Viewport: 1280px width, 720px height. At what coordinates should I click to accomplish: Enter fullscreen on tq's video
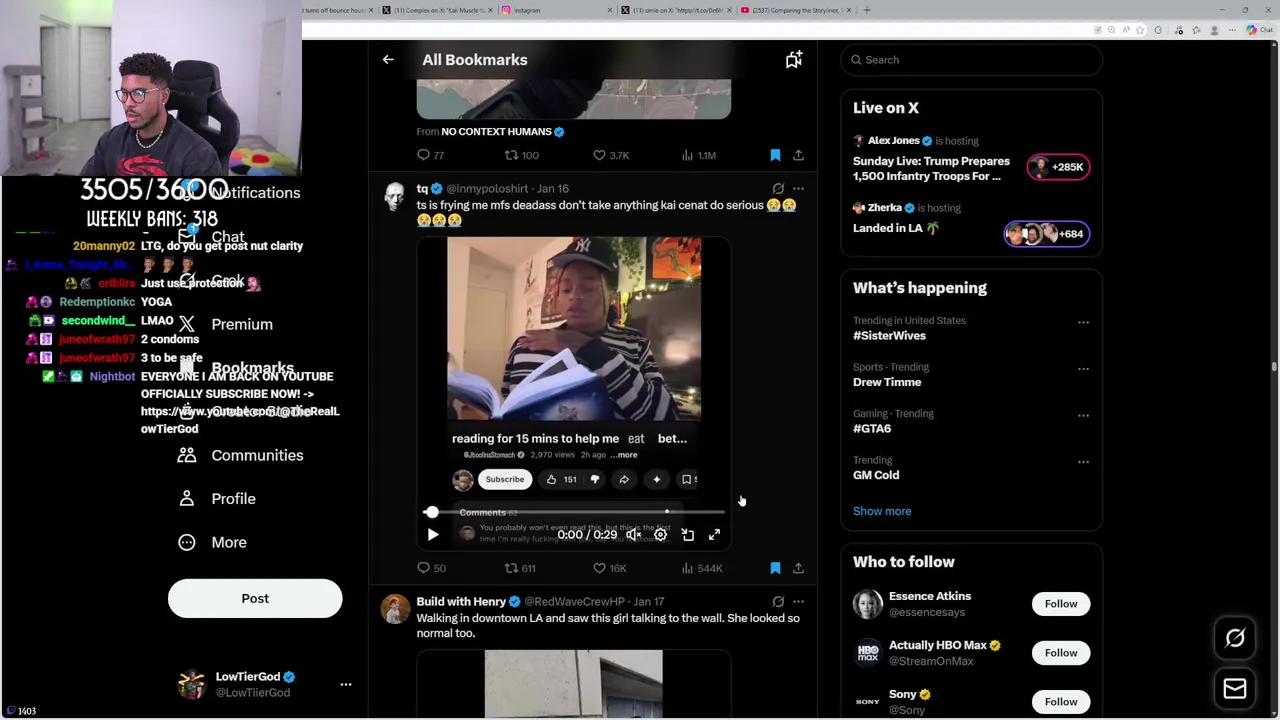click(714, 535)
